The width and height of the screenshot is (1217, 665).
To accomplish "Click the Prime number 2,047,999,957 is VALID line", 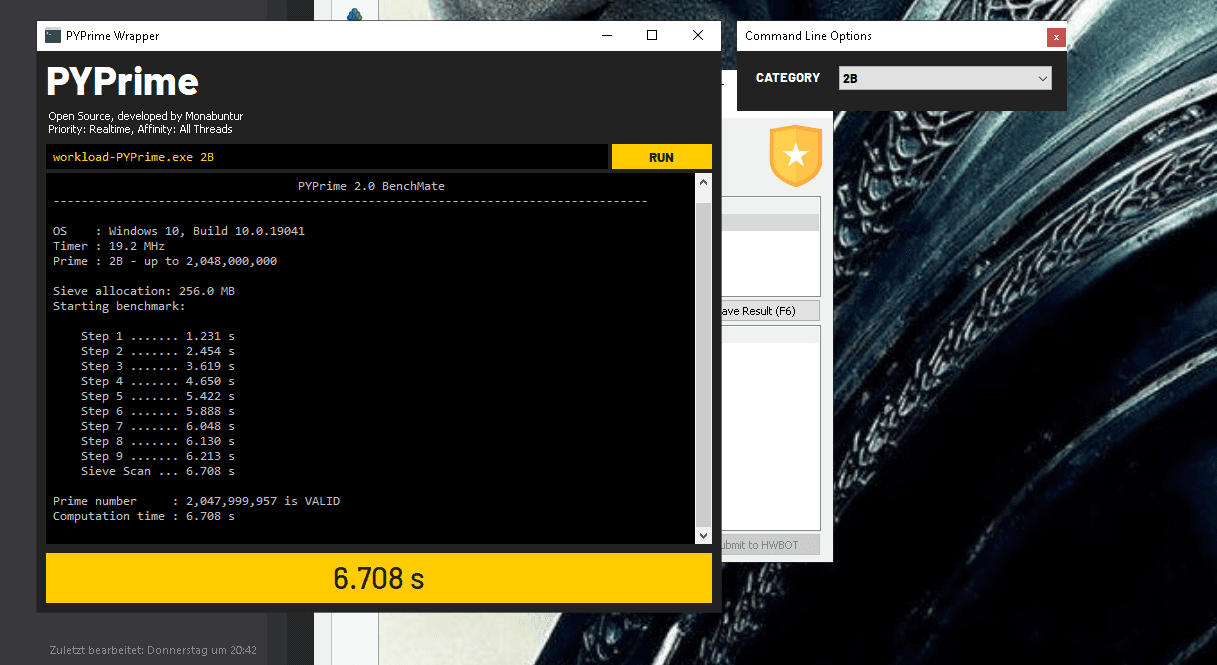I will click(196, 501).
